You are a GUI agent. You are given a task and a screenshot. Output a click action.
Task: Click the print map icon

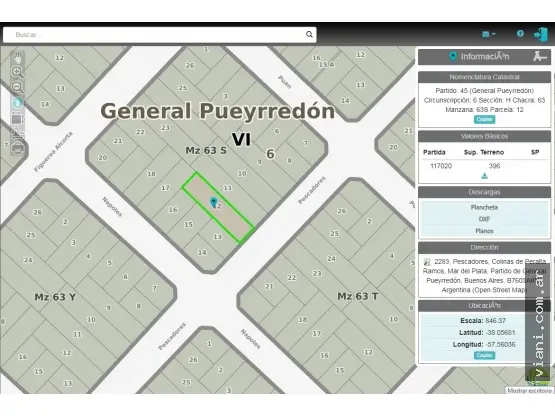click(x=17, y=148)
